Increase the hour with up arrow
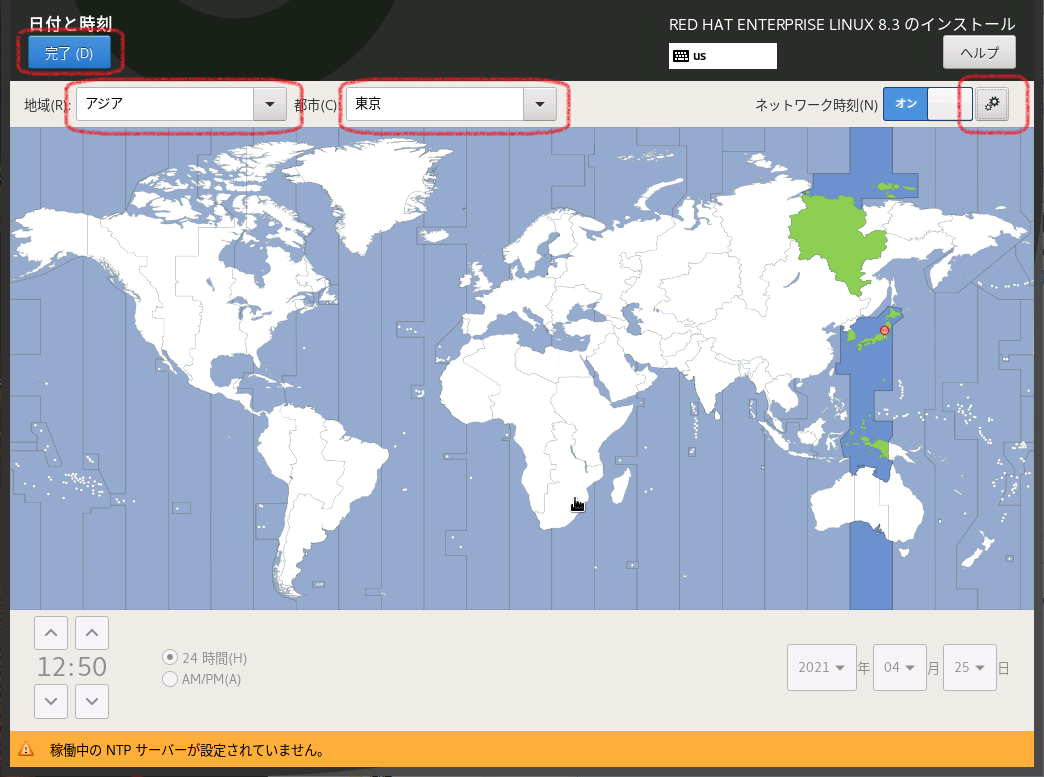The height and width of the screenshot is (777, 1044). (51, 633)
